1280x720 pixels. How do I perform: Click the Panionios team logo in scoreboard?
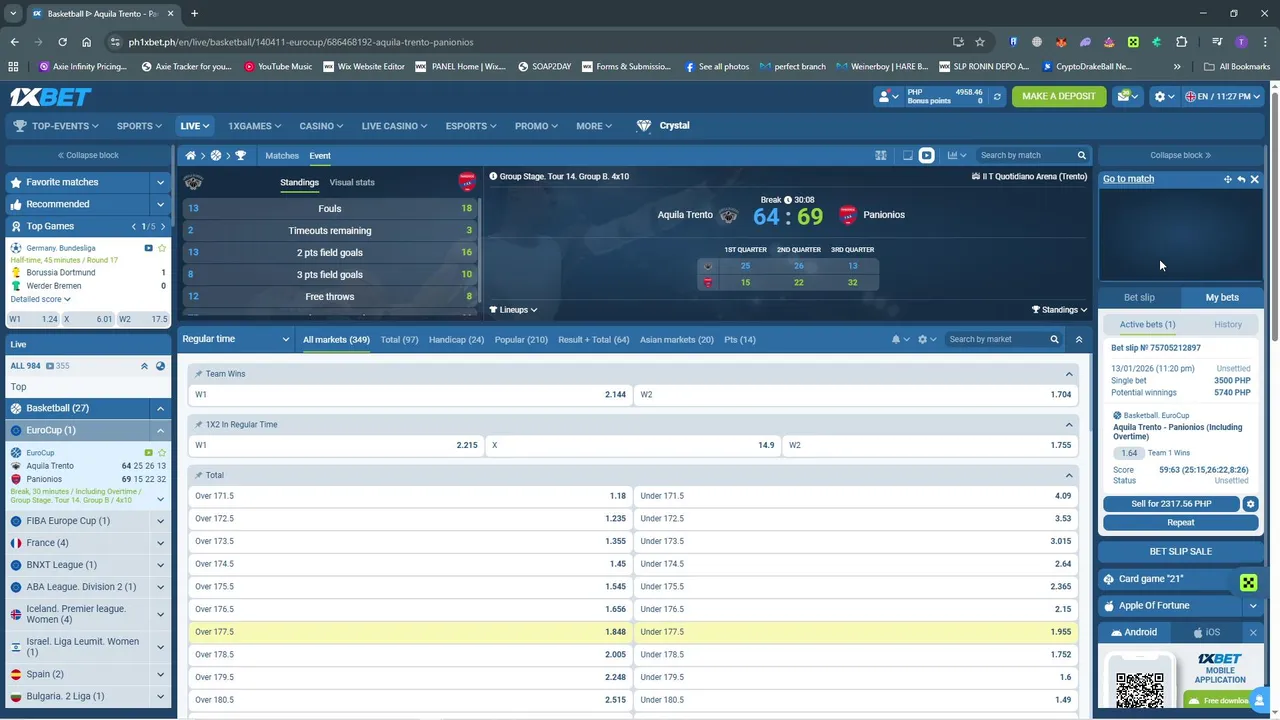847,215
